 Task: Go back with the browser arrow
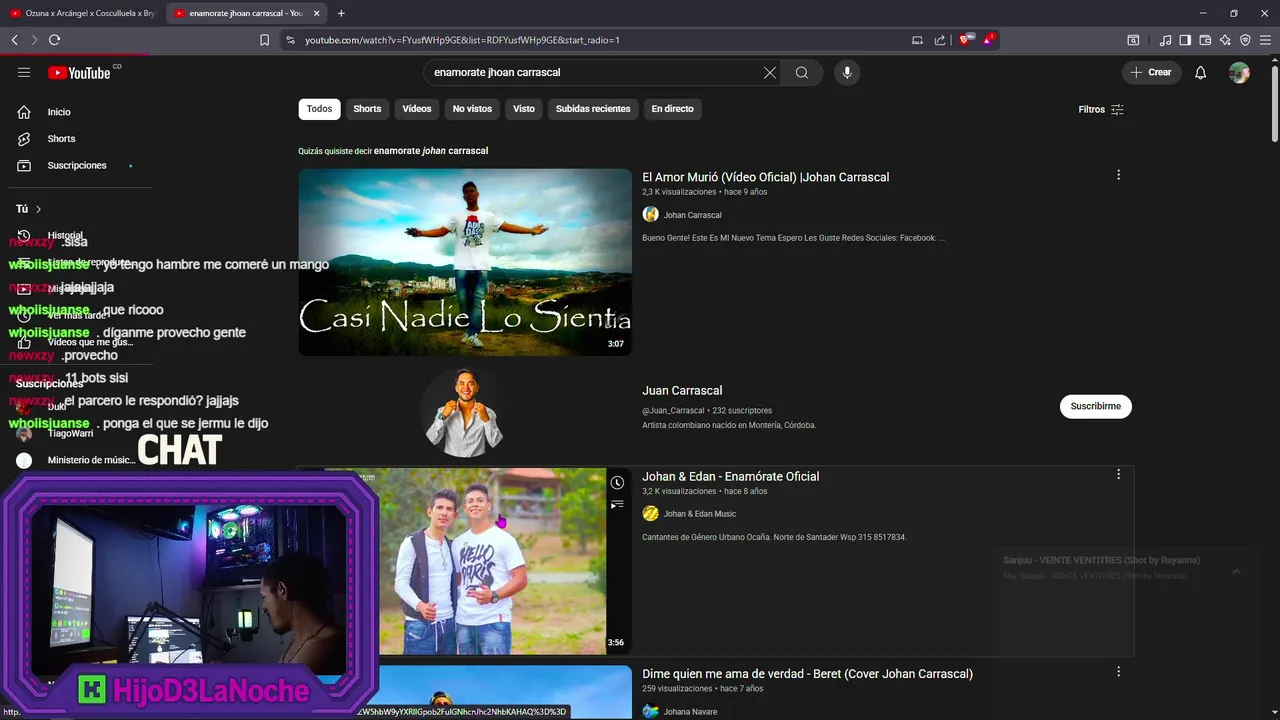pos(15,40)
